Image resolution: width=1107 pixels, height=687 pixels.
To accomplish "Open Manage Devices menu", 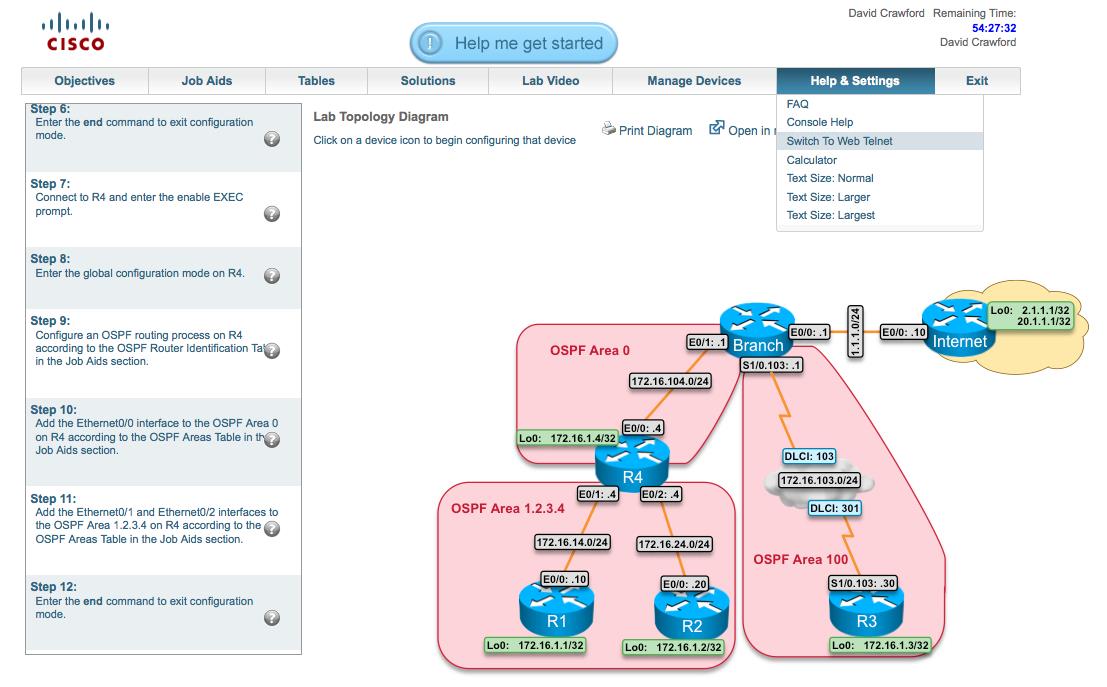I will click(x=694, y=81).
